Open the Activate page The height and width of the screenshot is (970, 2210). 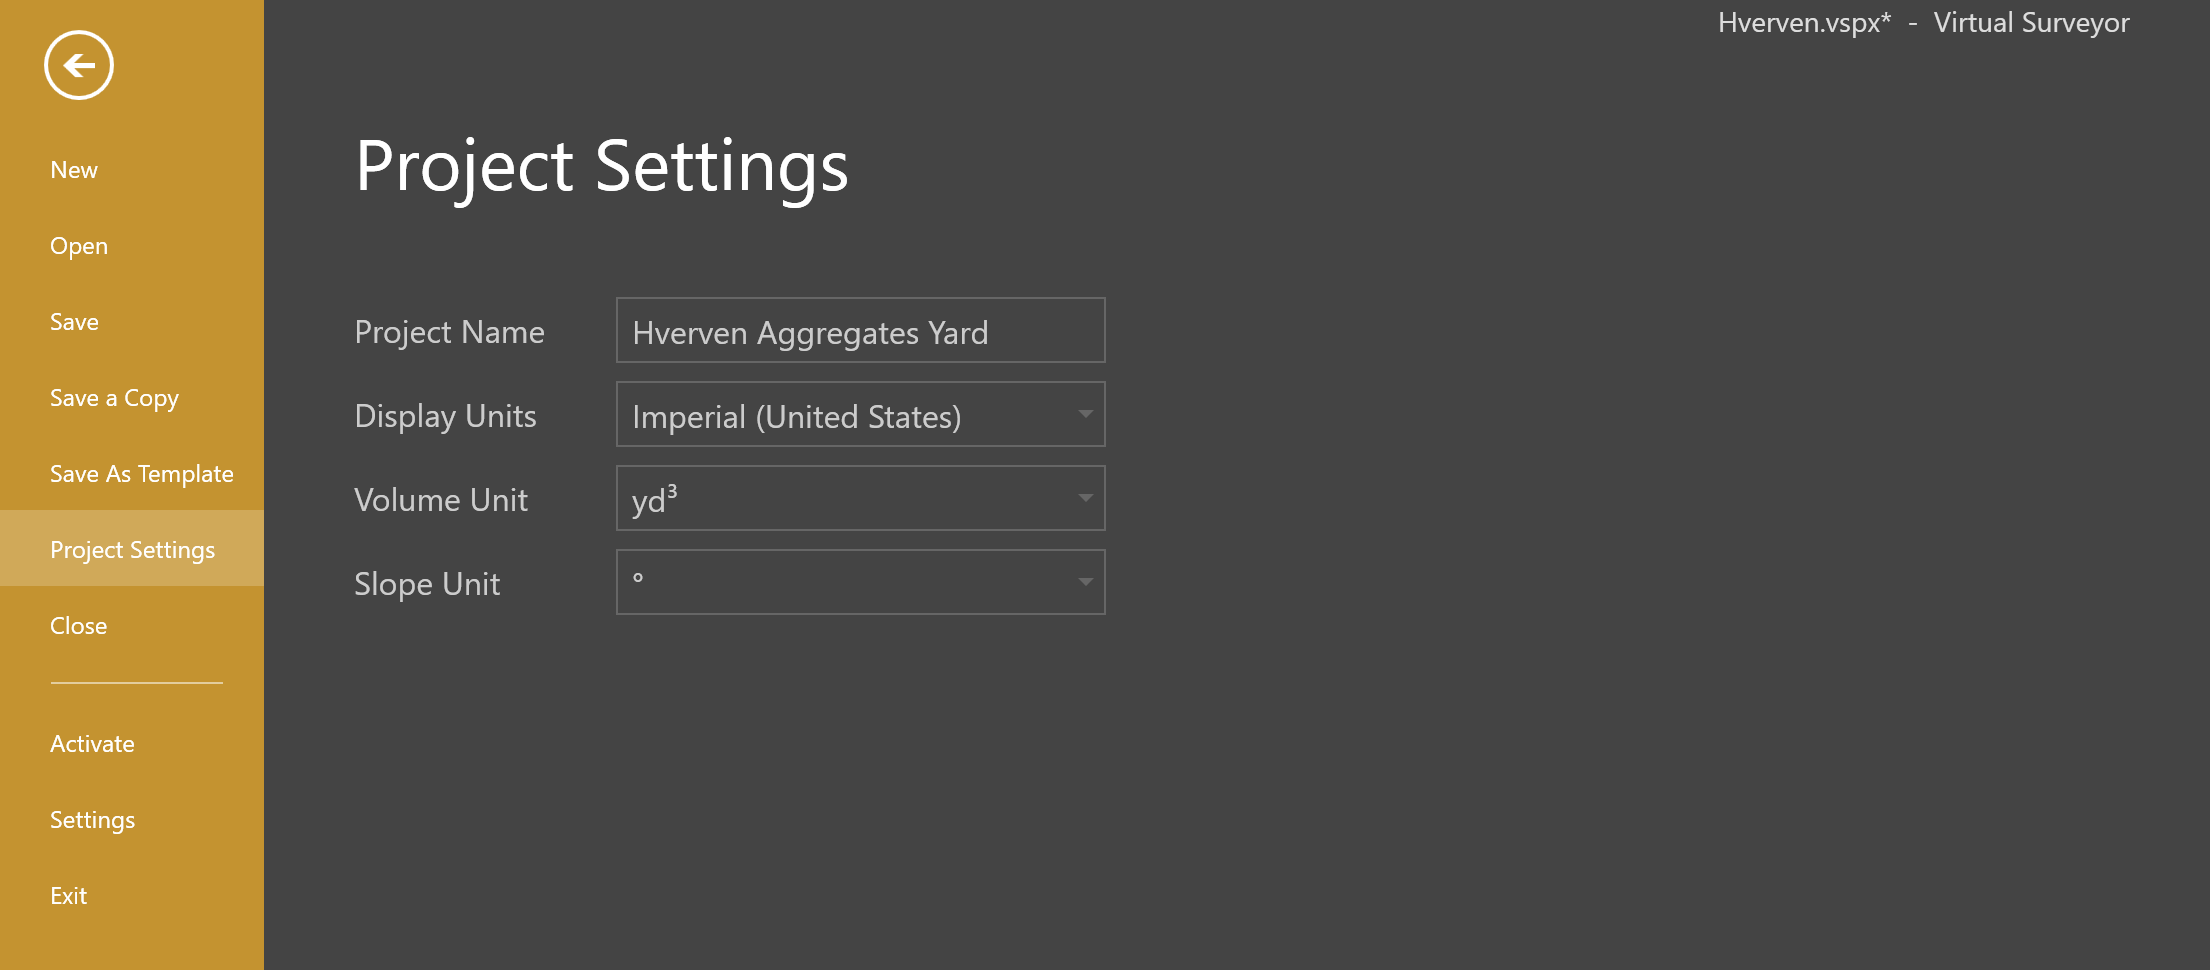click(x=92, y=743)
